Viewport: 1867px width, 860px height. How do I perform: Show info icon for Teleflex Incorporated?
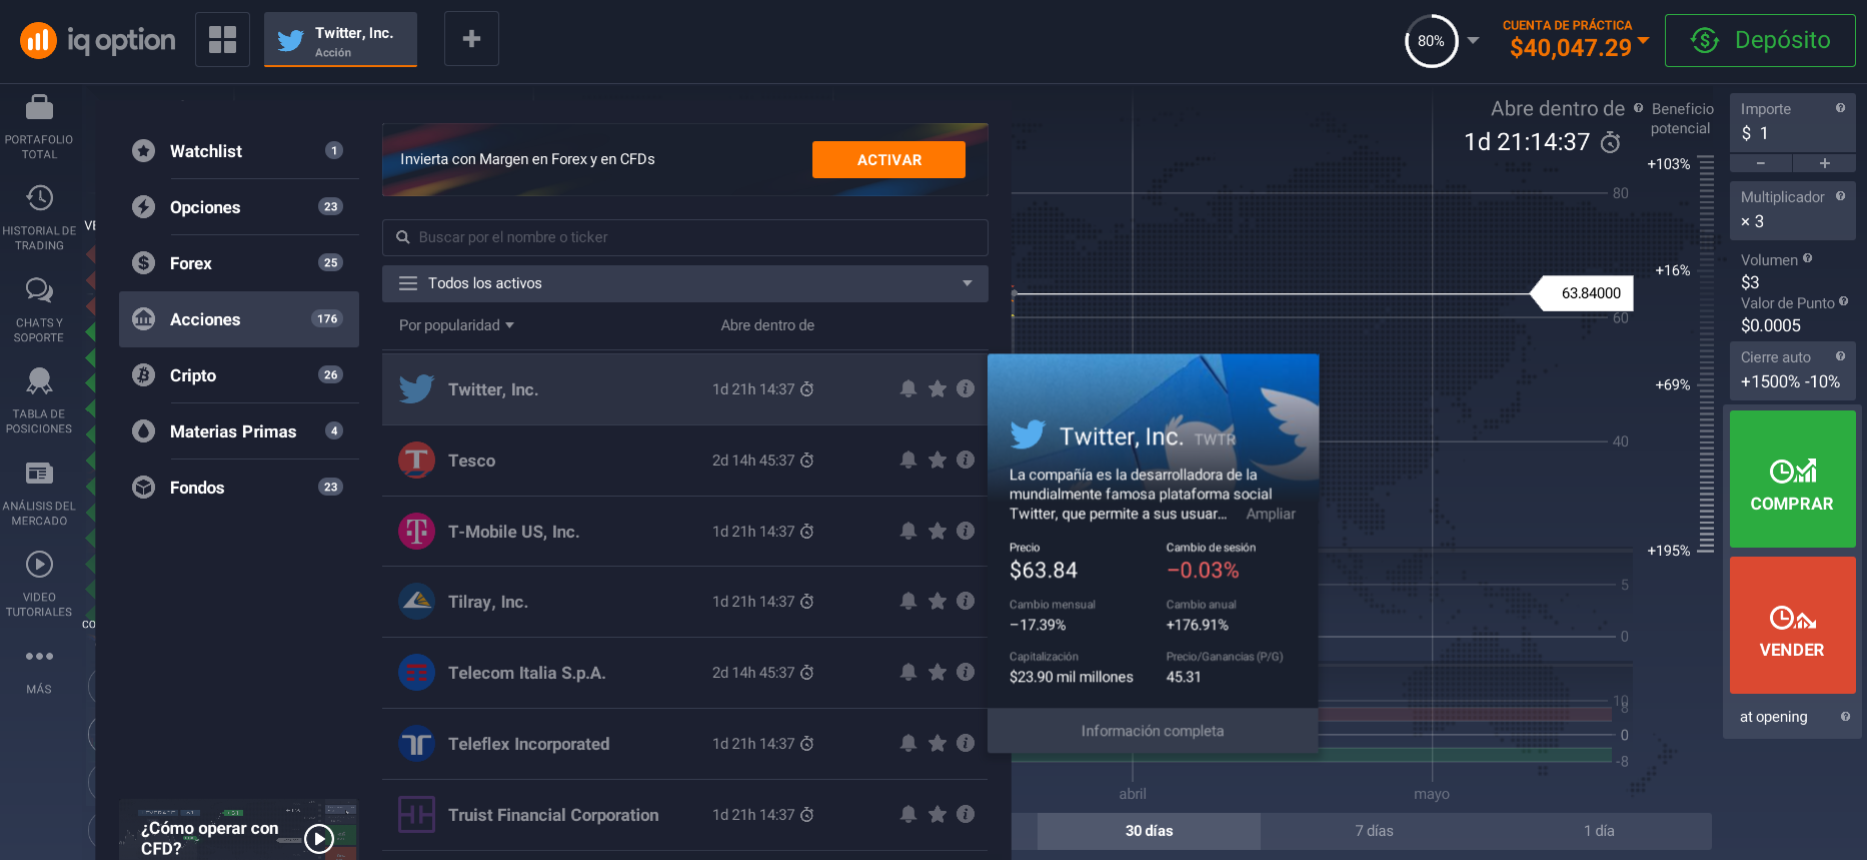click(x=965, y=743)
